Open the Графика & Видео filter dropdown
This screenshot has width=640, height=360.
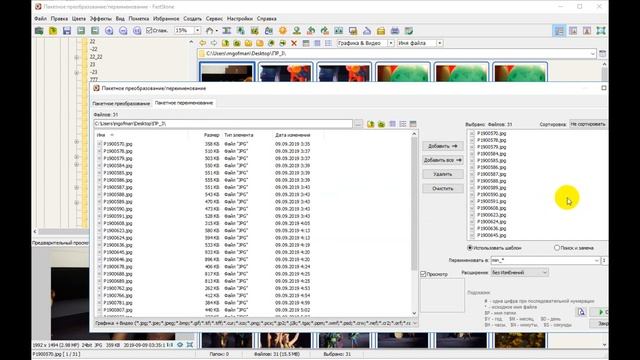(391, 43)
